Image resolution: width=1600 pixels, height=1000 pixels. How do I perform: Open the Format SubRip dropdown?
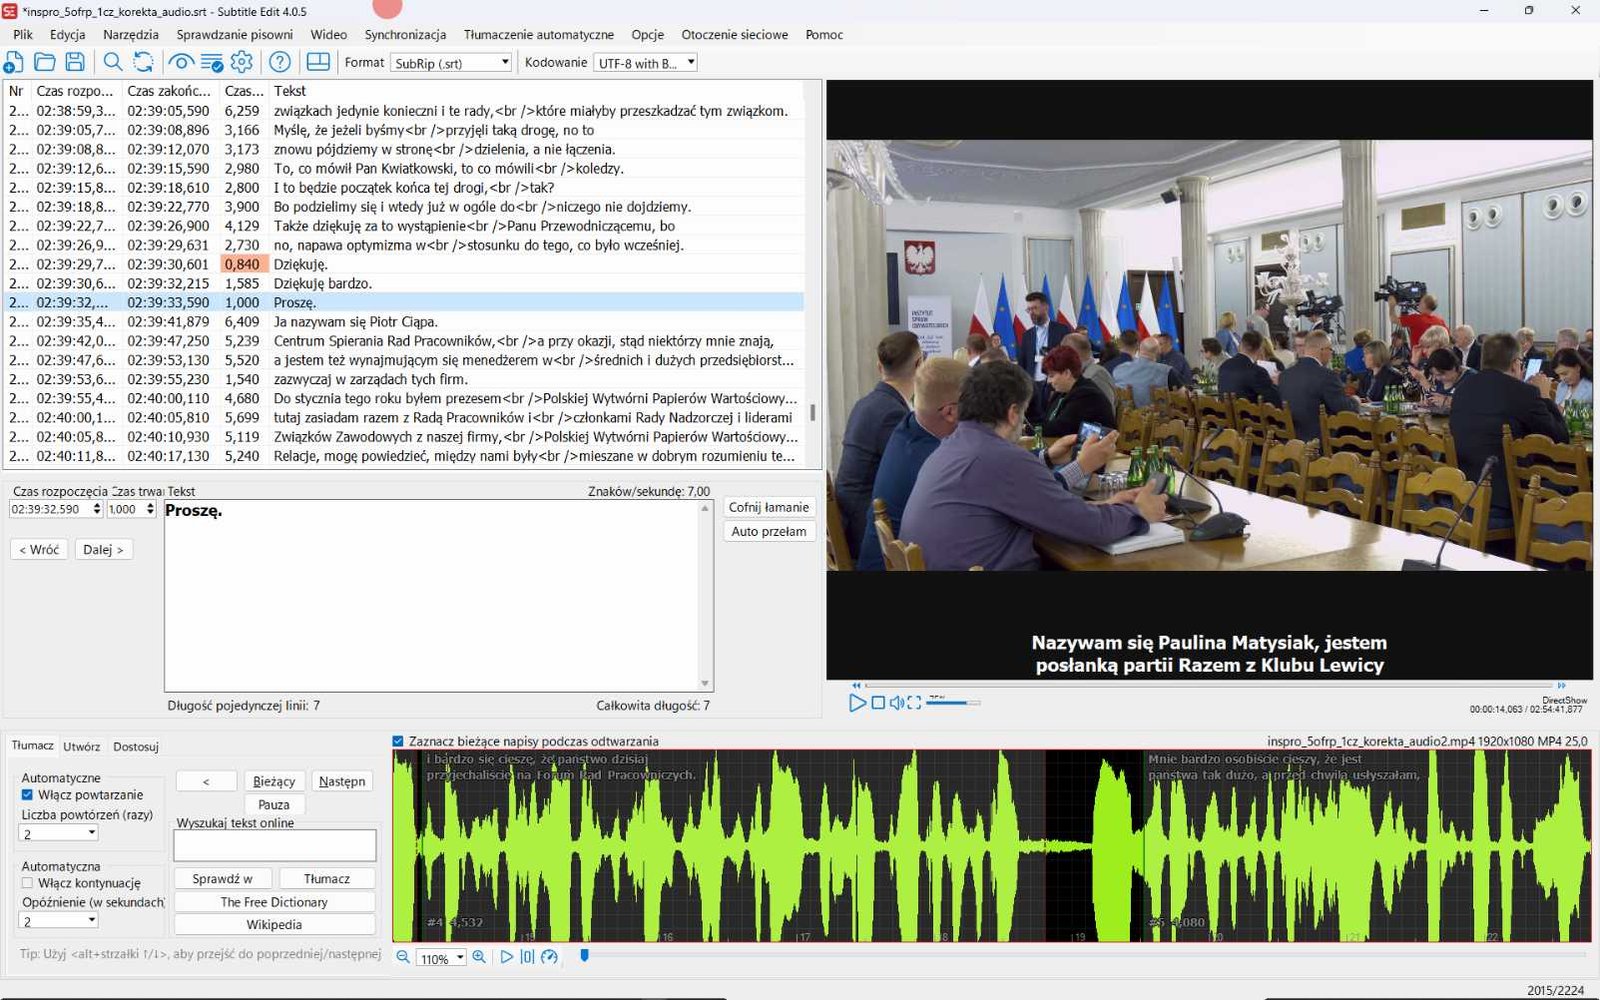pyautogui.click(x=451, y=63)
